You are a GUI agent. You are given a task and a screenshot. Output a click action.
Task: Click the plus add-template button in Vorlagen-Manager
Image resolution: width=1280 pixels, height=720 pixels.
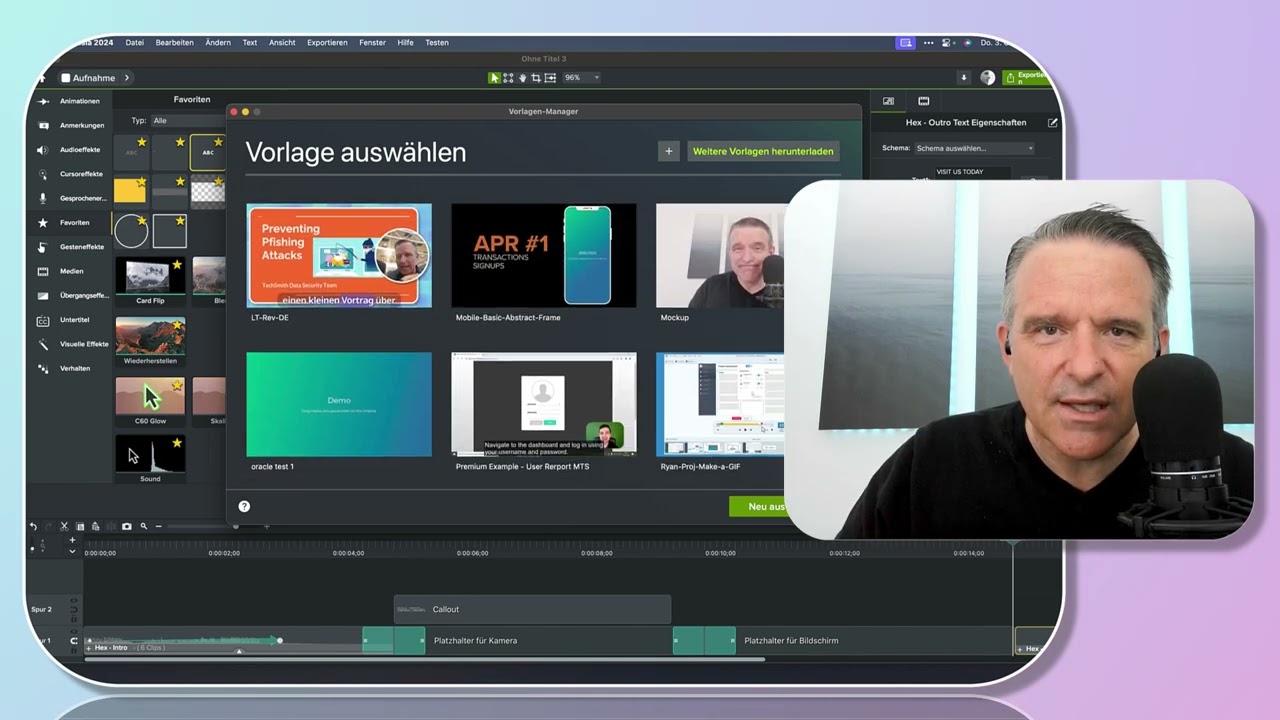pos(669,151)
